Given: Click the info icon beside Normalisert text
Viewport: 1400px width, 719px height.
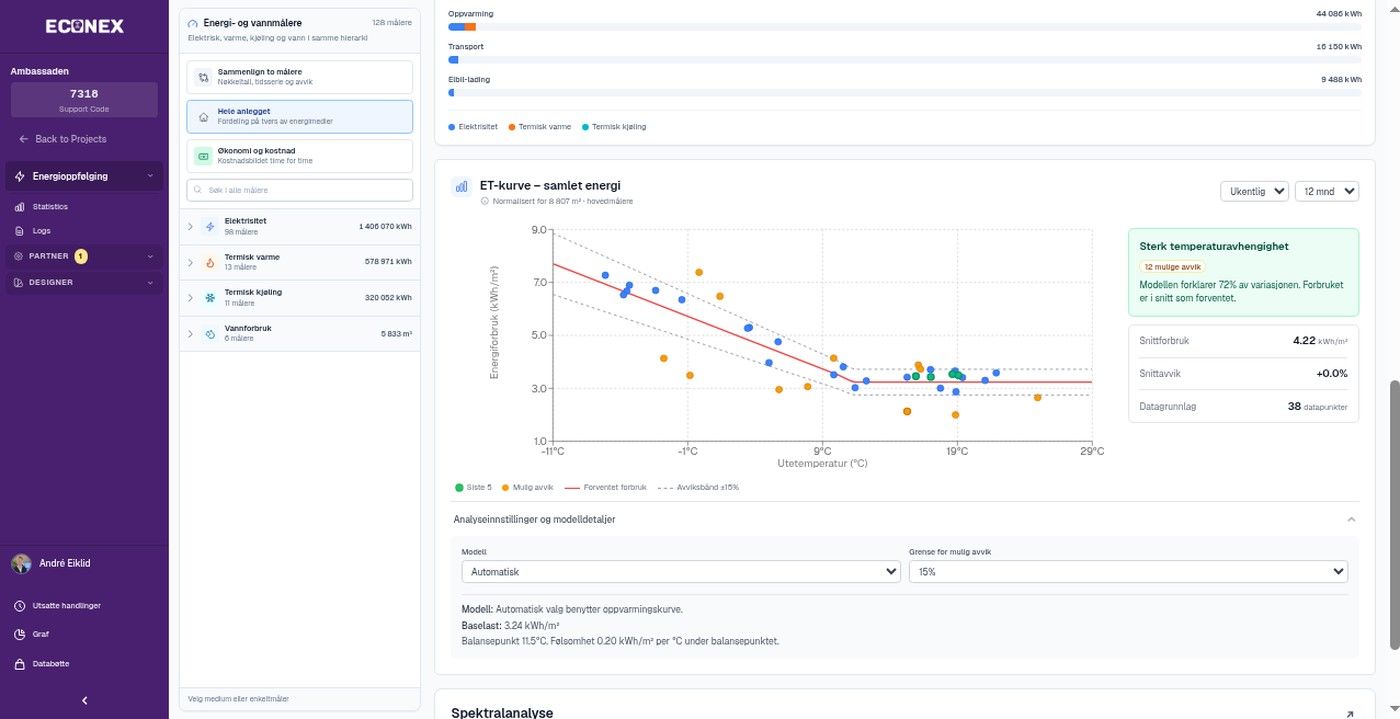Looking at the screenshot, I should [x=485, y=201].
